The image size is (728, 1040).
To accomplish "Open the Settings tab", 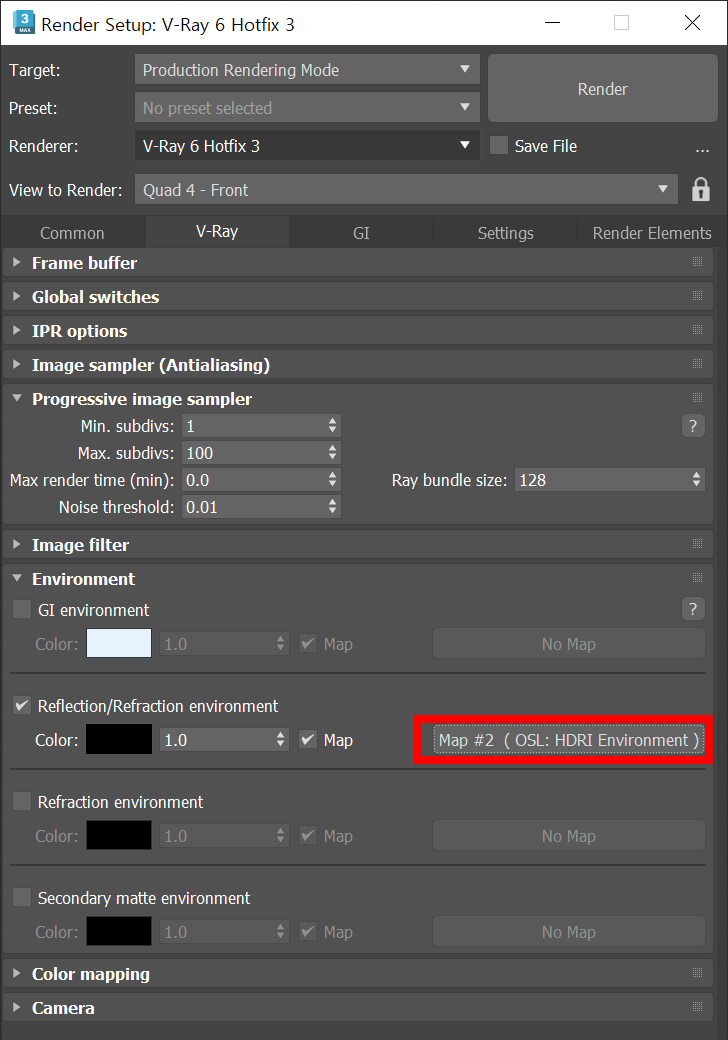I will (505, 233).
